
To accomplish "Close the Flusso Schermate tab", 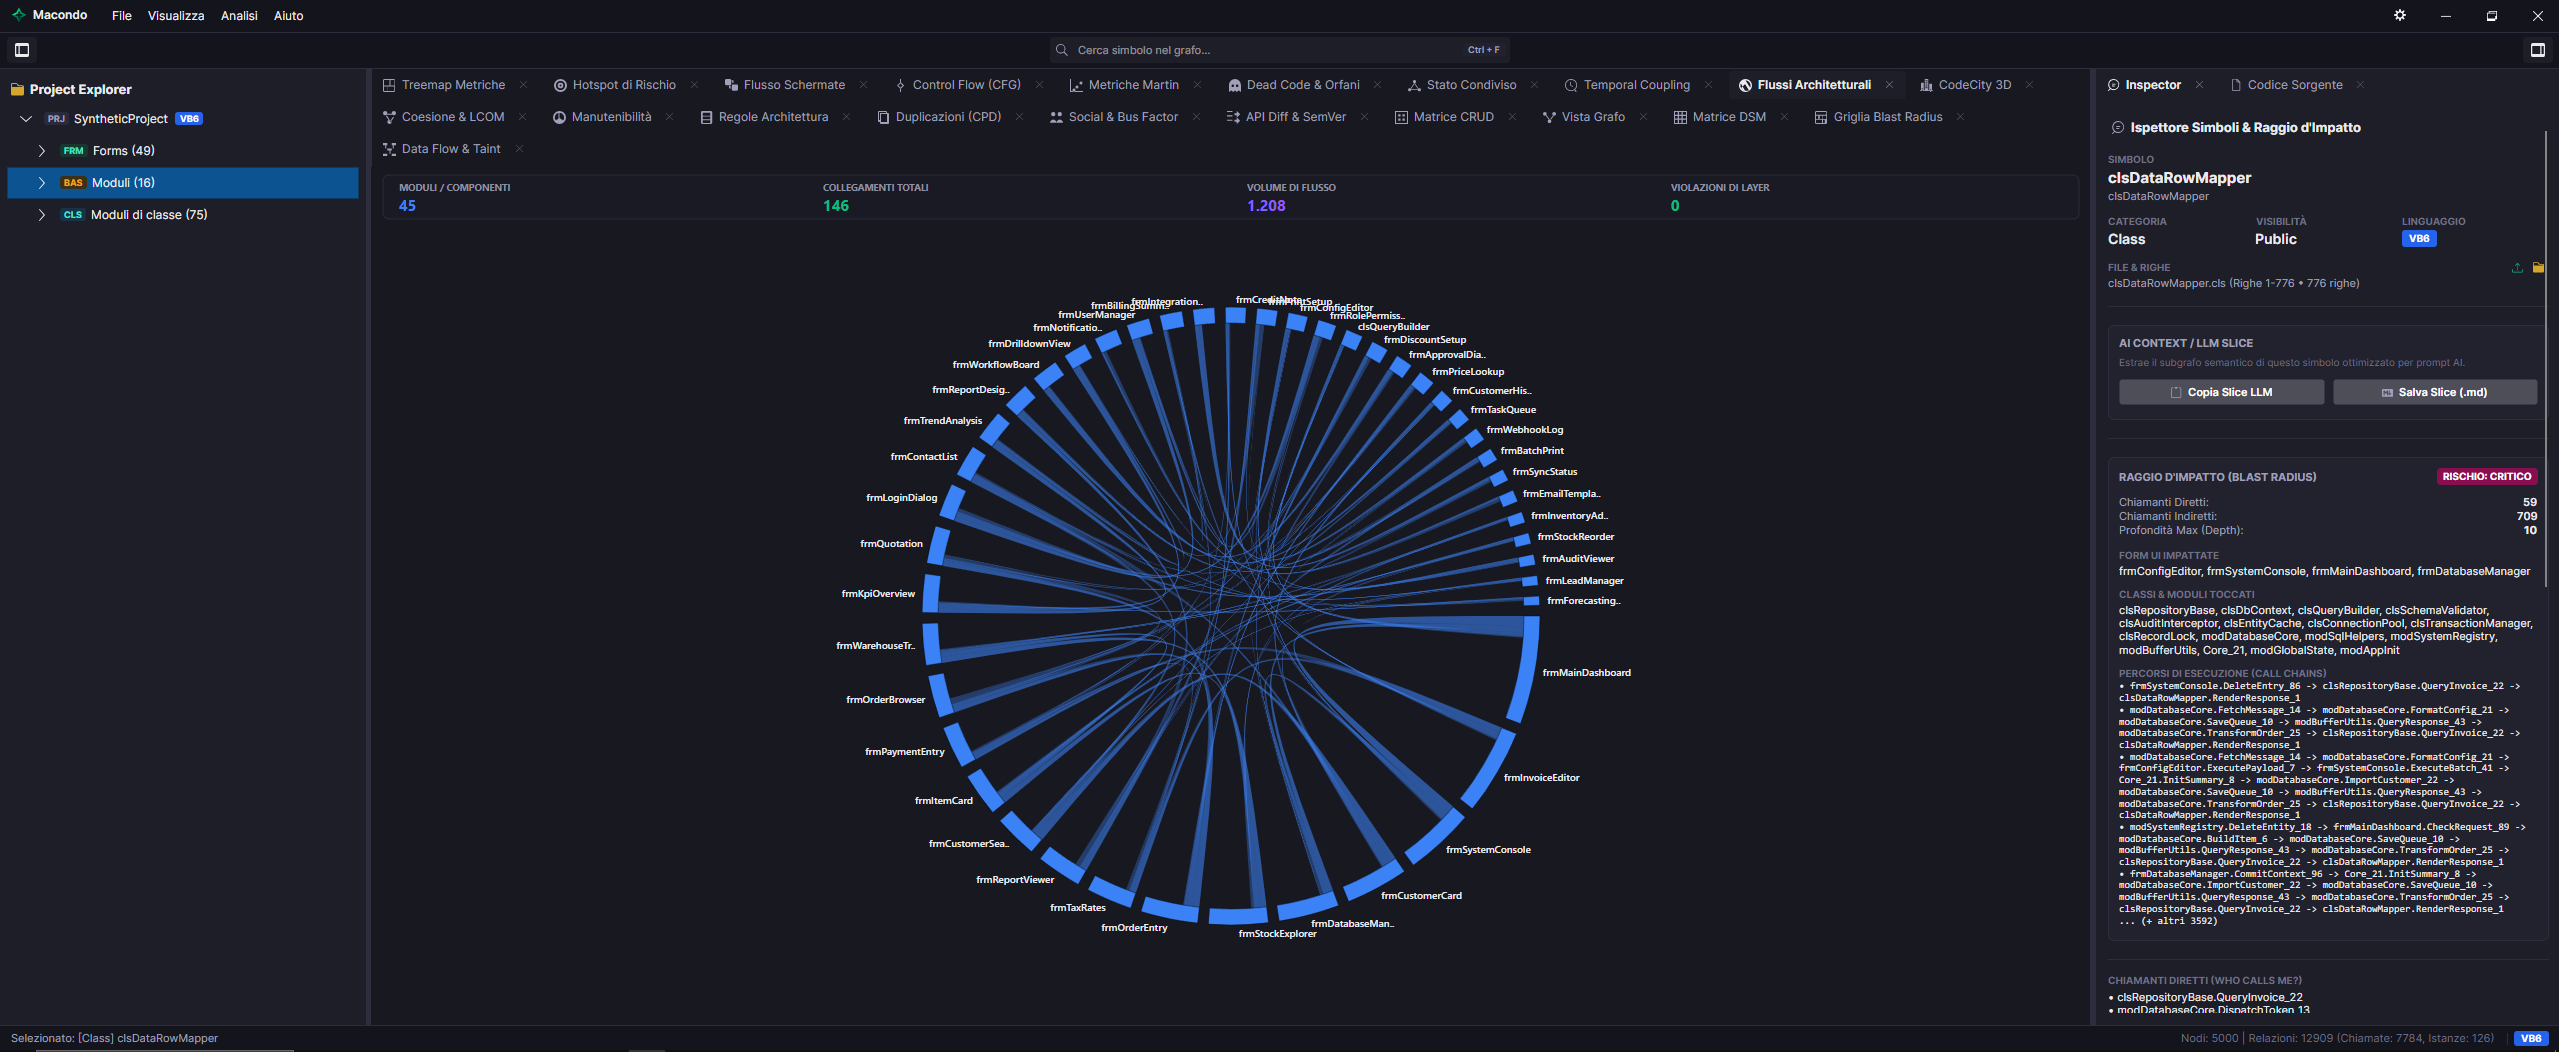I will [x=863, y=86].
